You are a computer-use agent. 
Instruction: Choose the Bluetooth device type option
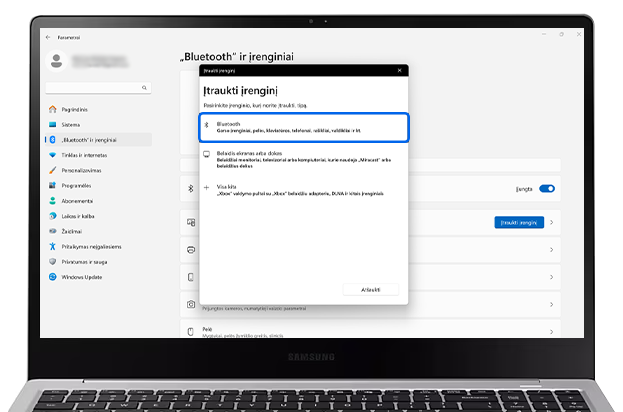(303, 127)
